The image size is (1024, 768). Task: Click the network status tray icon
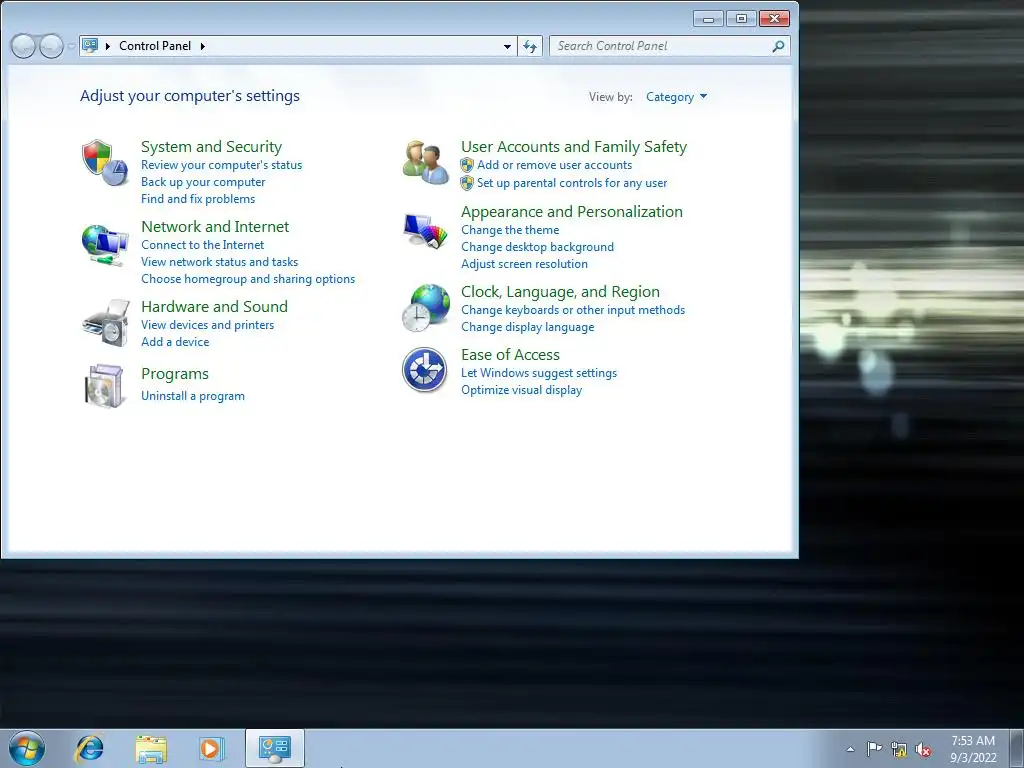(899, 749)
